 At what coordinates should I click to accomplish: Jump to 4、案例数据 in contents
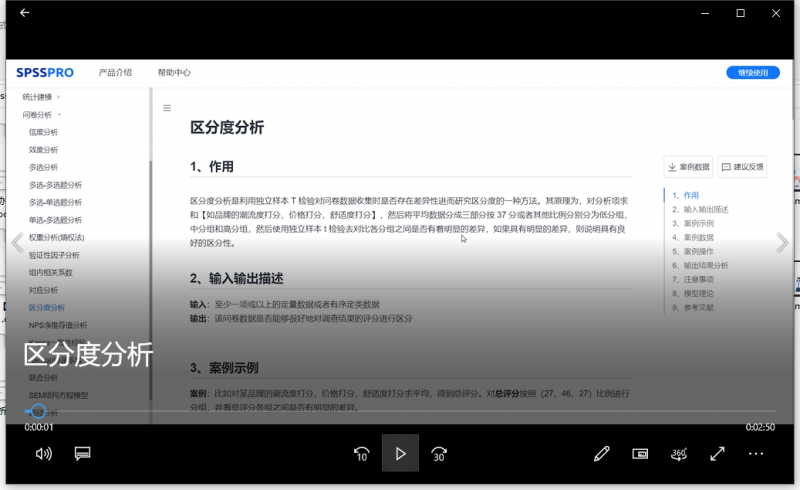click(x=693, y=237)
